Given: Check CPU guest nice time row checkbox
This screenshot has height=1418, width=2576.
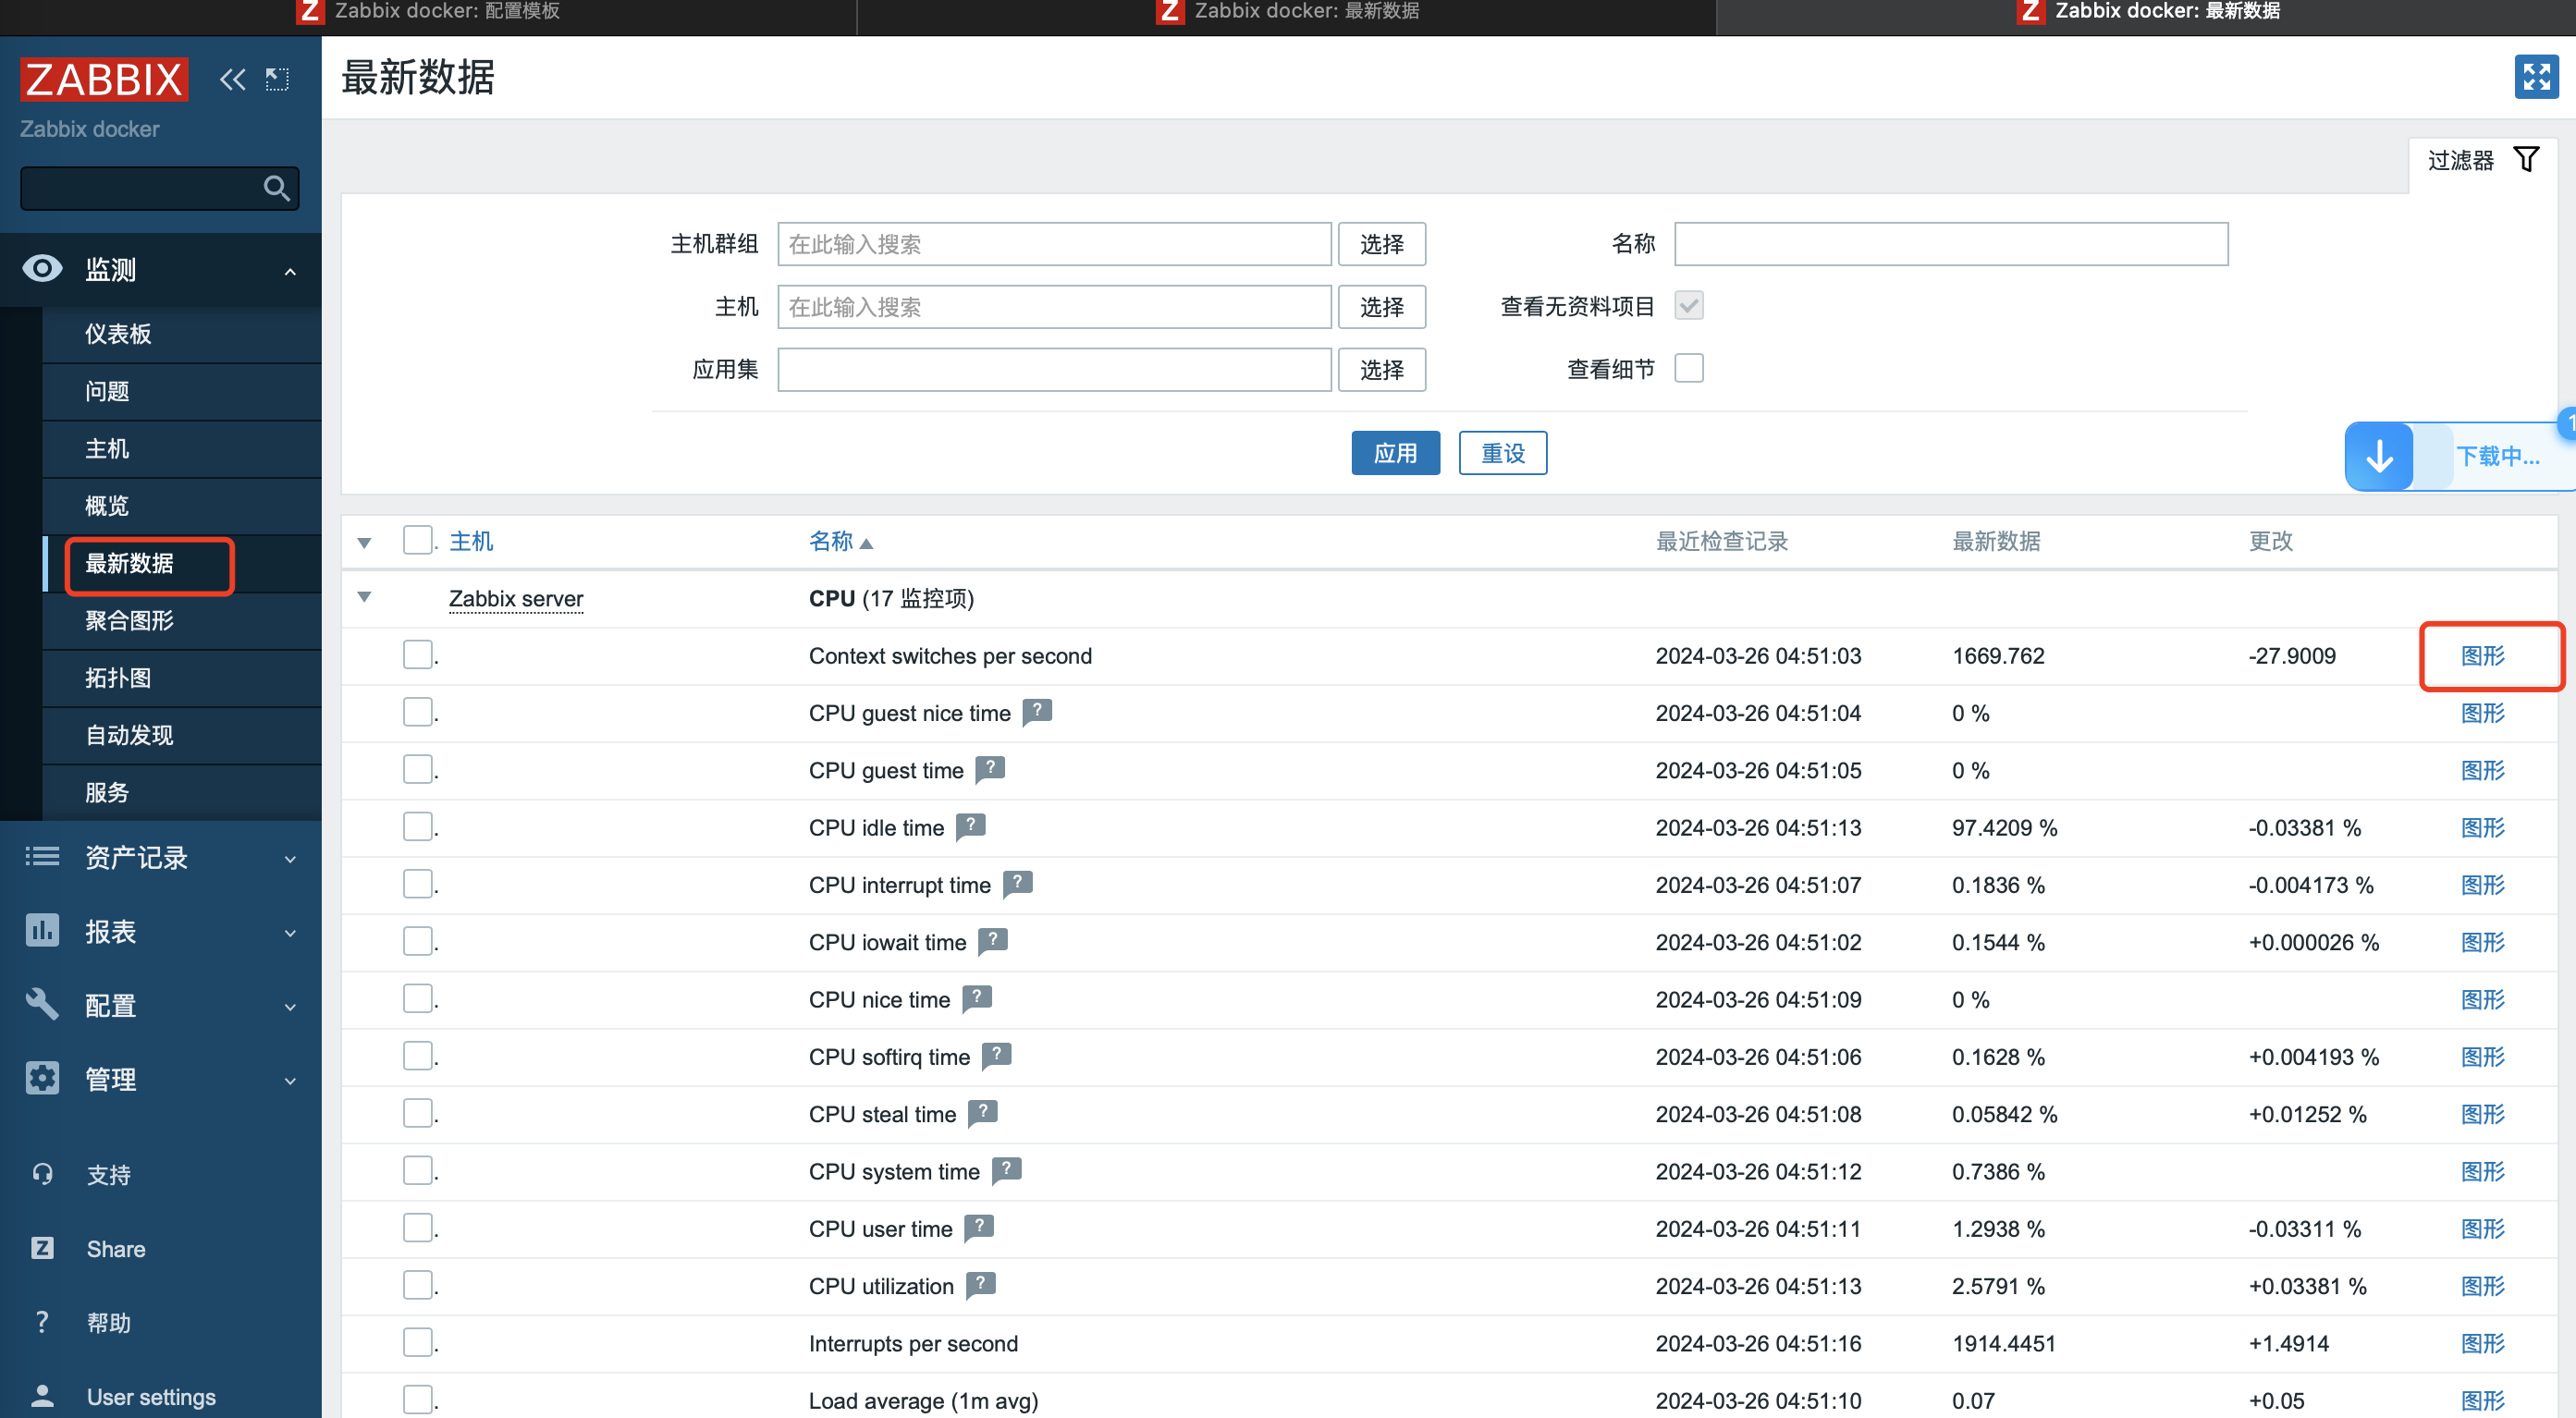Looking at the screenshot, I should coord(418,712).
